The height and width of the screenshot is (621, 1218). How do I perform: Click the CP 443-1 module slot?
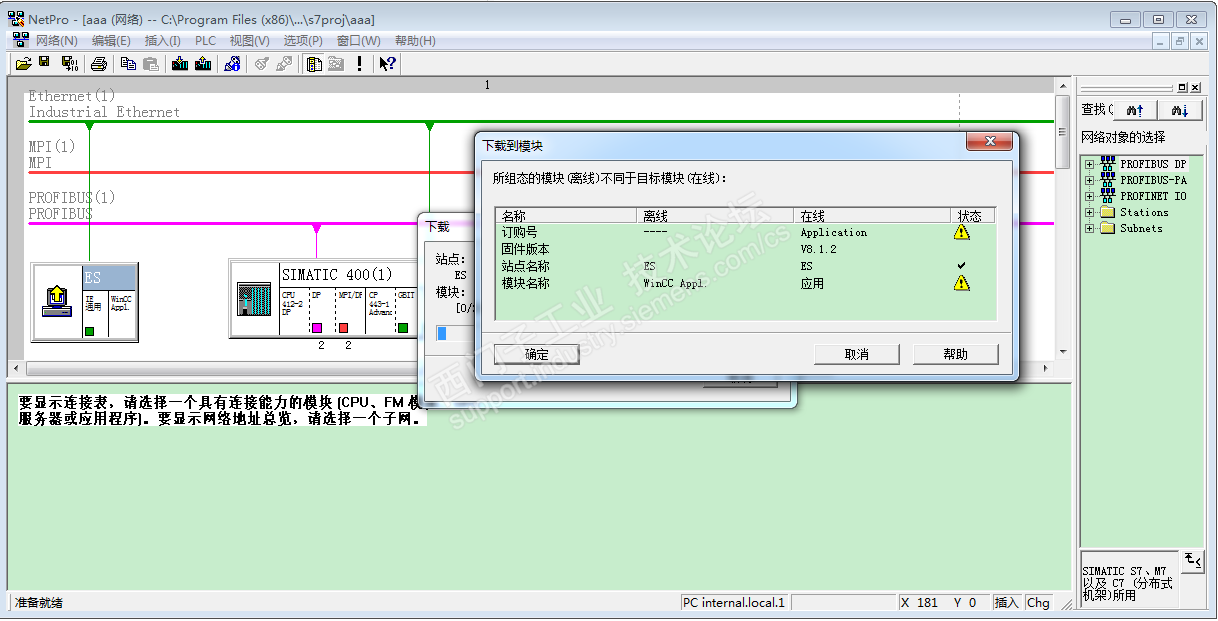click(x=381, y=312)
